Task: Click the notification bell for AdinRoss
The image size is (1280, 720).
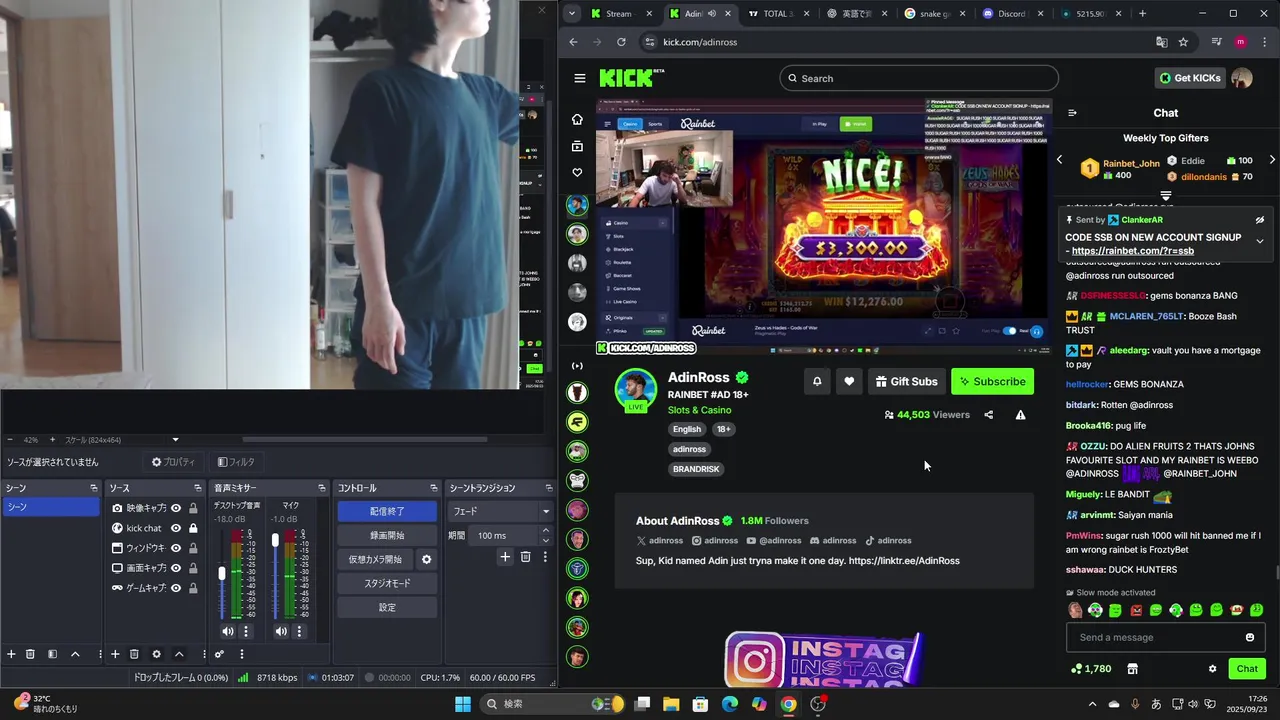Action: [x=817, y=381]
